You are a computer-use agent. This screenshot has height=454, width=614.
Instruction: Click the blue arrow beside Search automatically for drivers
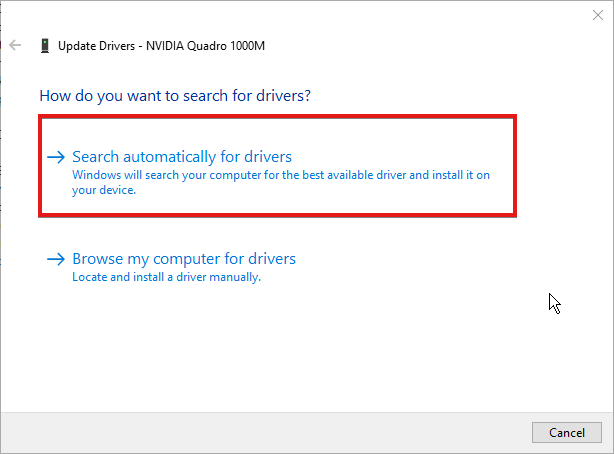pyautogui.click(x=56, y=157)
